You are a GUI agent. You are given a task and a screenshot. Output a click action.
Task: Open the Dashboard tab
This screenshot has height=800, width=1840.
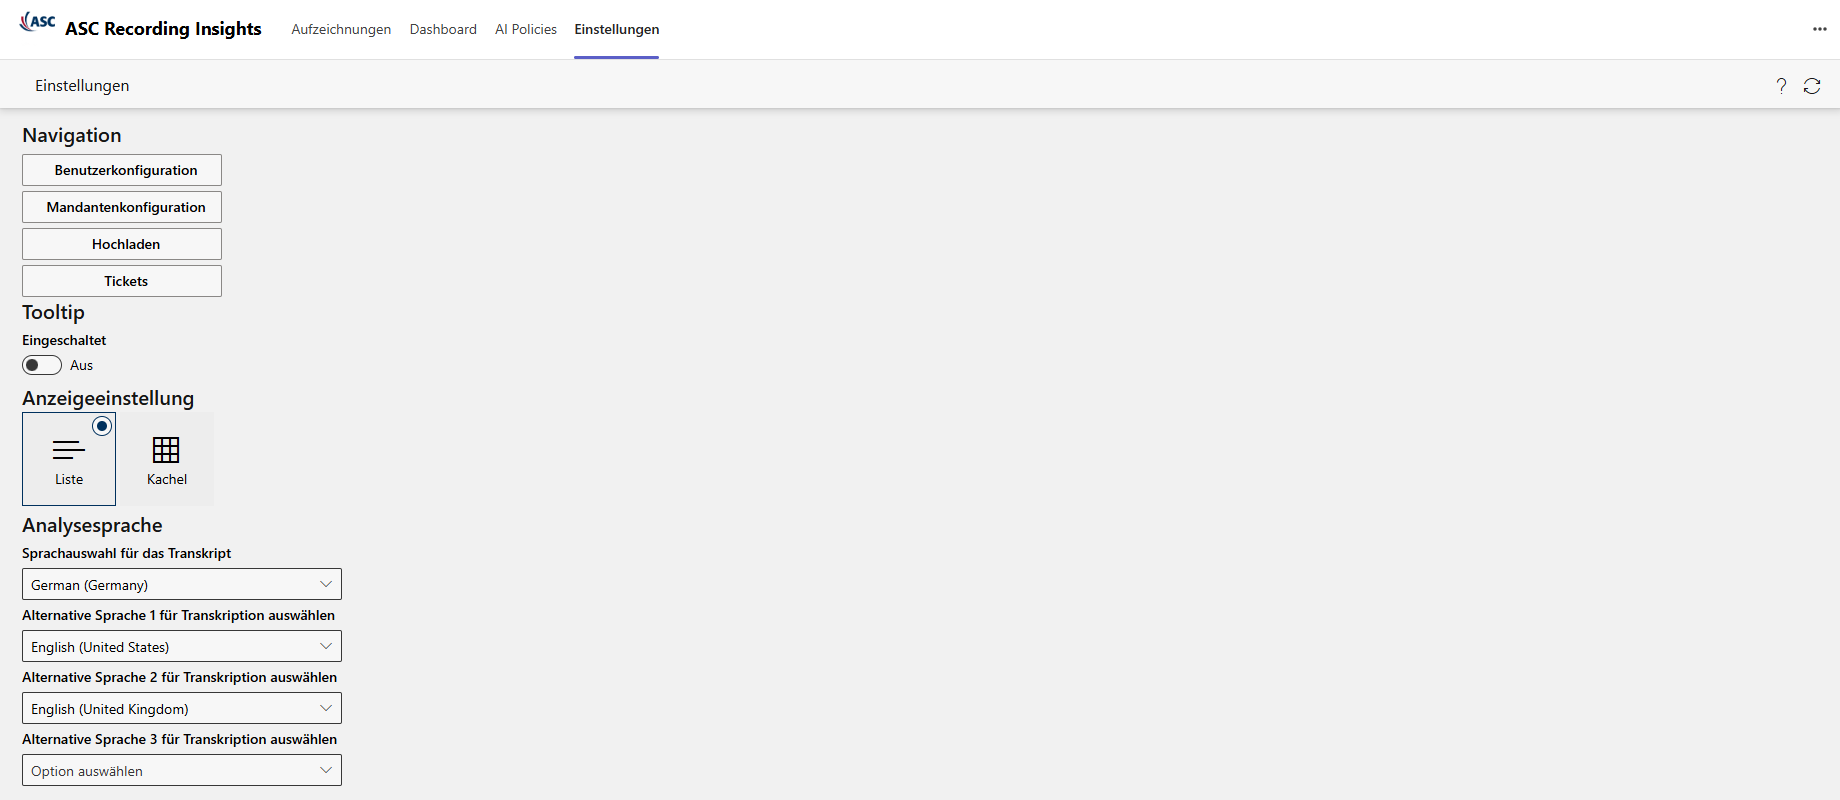(443, 29)
